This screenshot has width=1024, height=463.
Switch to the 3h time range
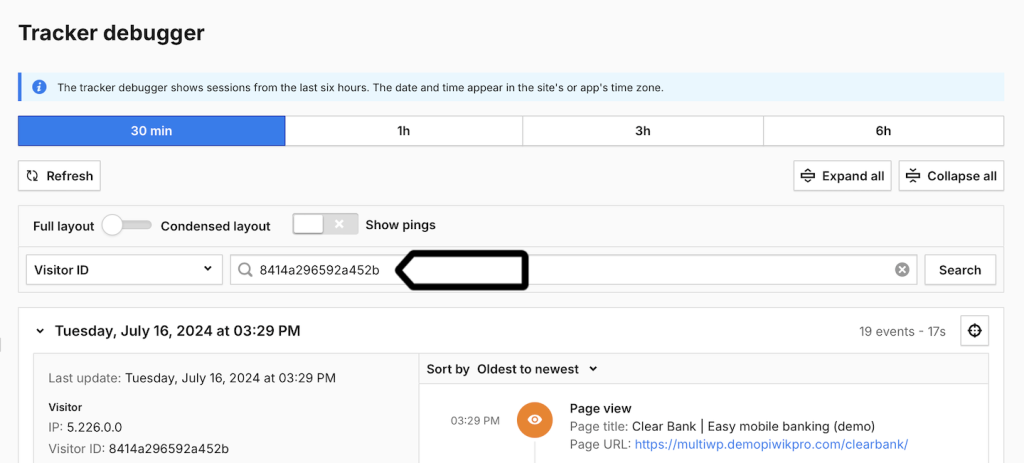(x=643, y=131)
